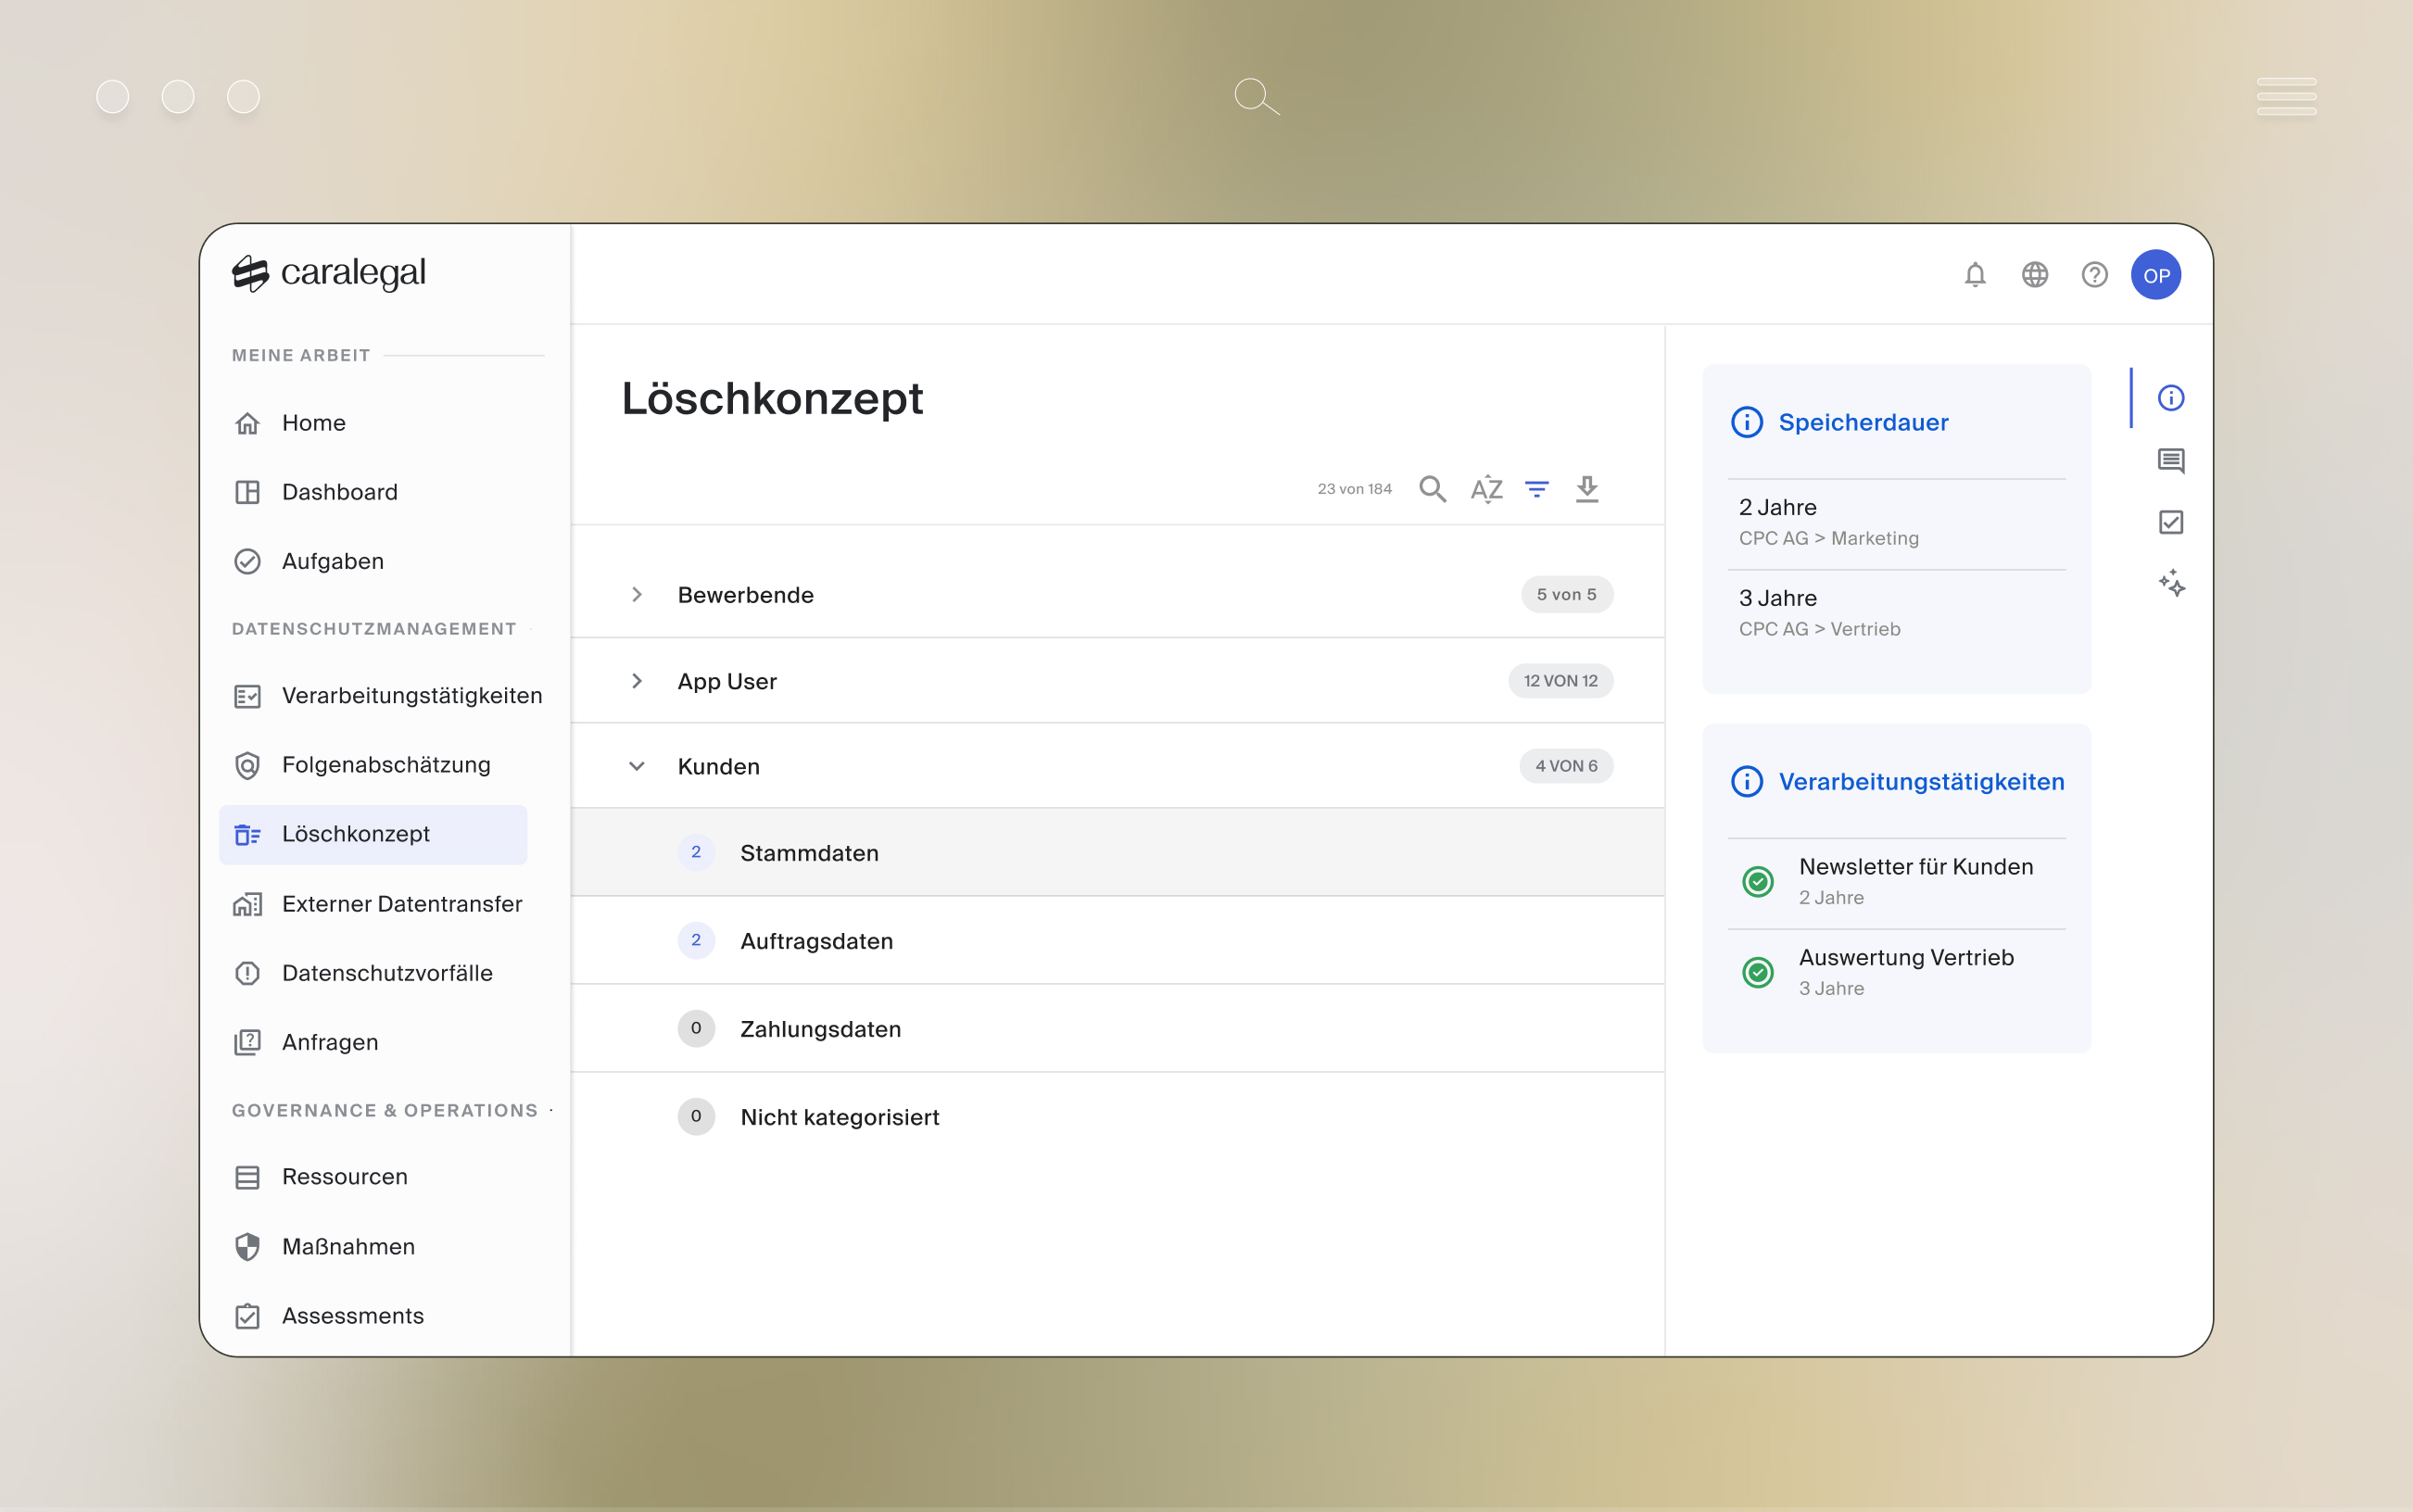The width and height of the screenshot is (2413, 1512).
Task: Select the Zahlungsdaten row
Action: pos(1117,1028)
